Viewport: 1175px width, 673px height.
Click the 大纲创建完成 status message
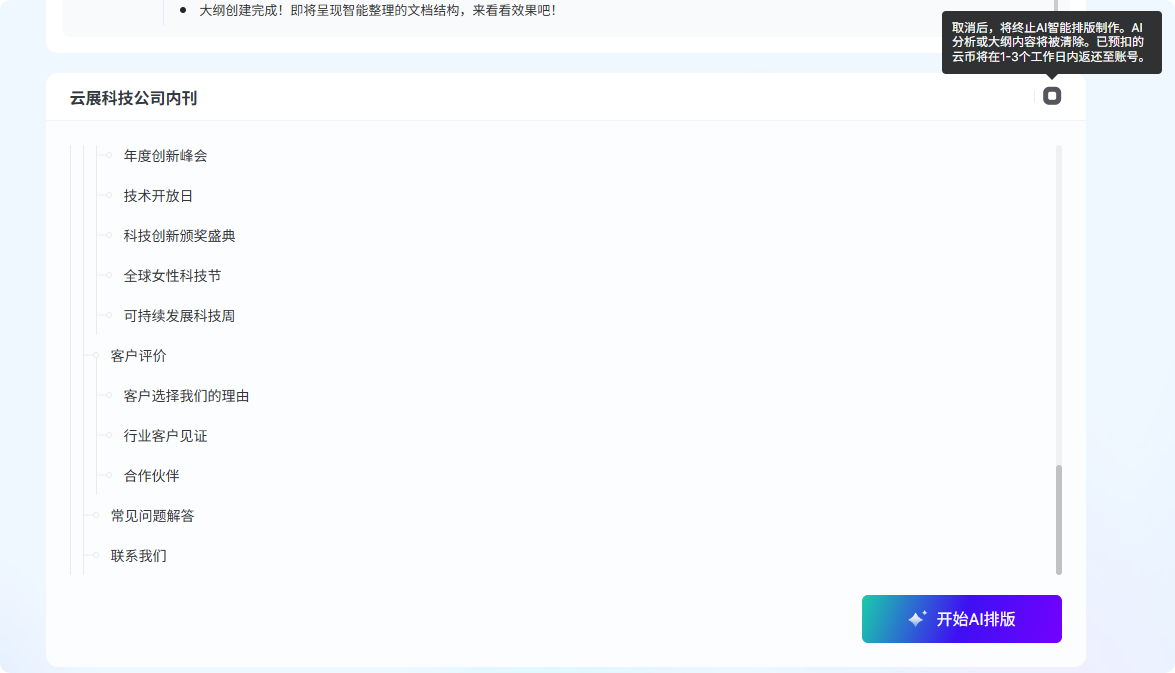(377, 11)
